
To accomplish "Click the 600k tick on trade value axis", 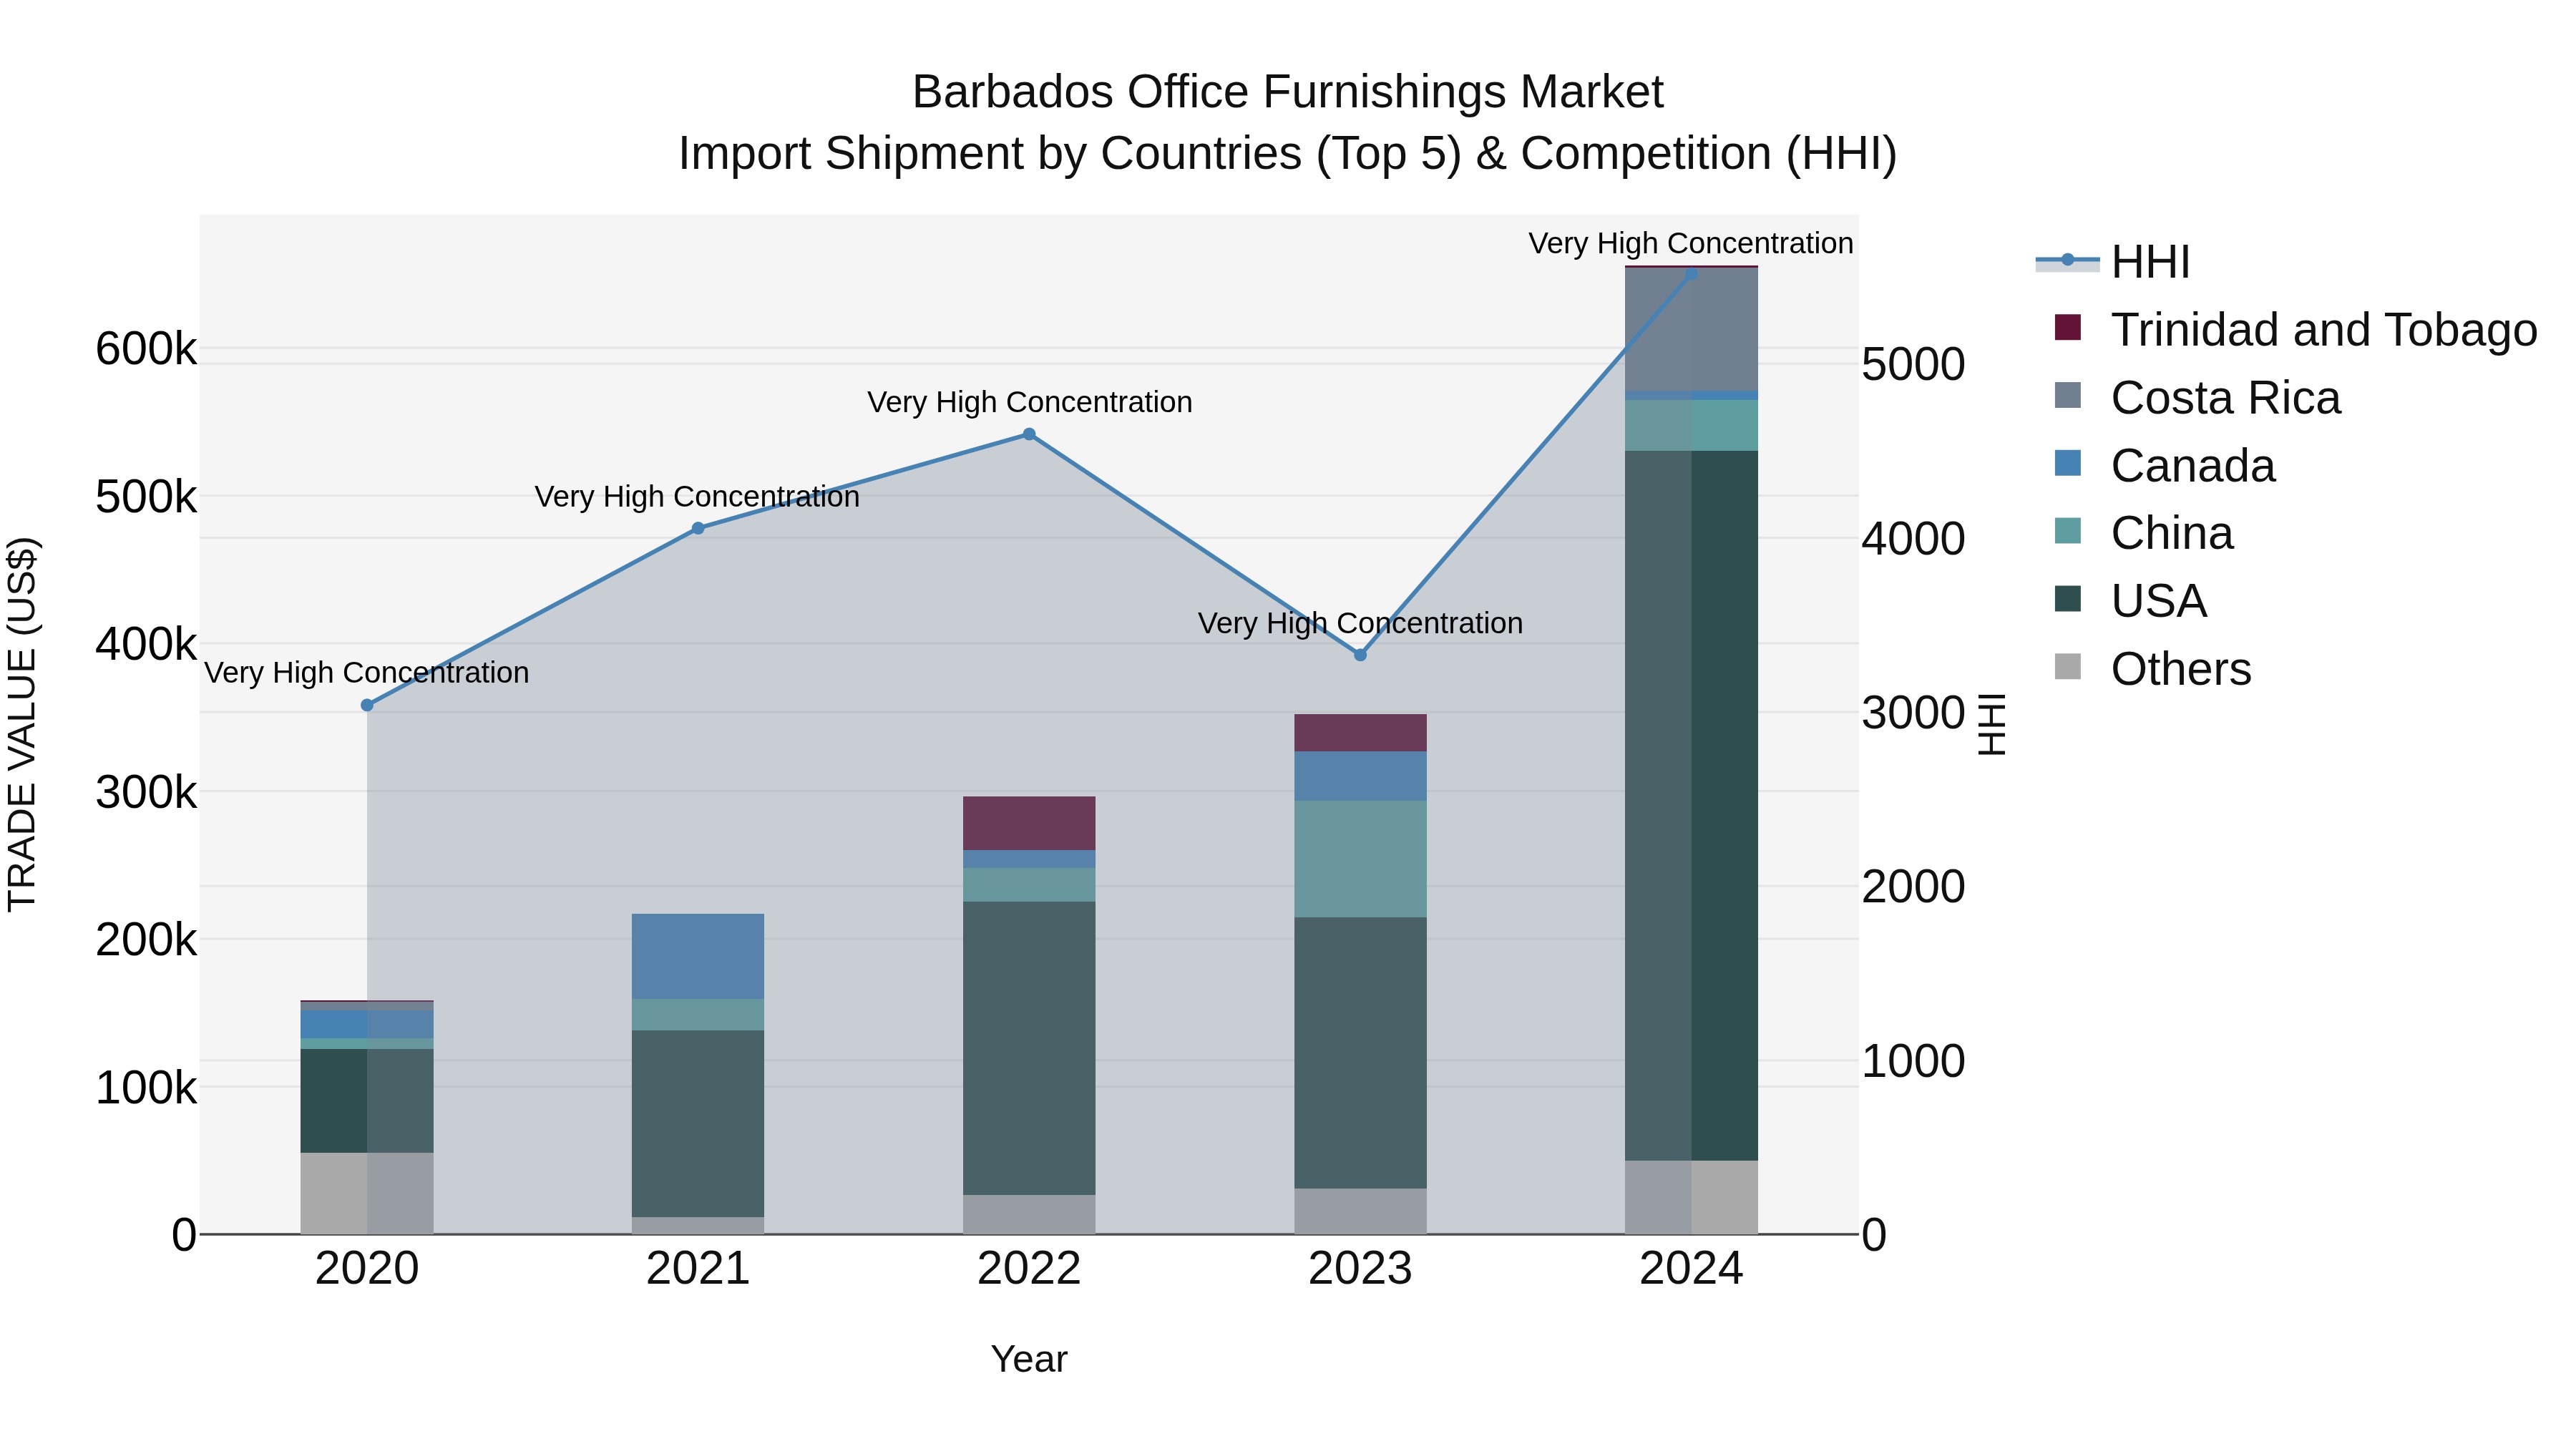I will 146,349.
